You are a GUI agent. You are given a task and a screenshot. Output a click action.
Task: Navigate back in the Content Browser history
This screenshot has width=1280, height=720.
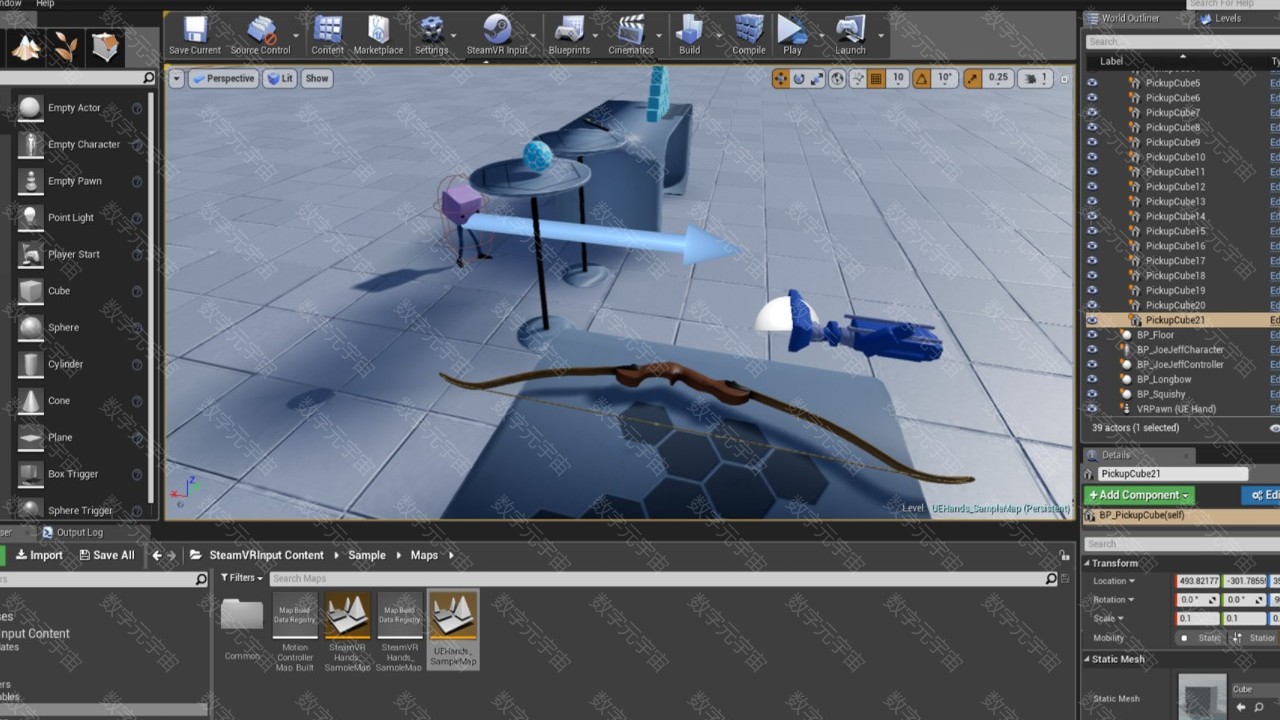tap(157, 555)
